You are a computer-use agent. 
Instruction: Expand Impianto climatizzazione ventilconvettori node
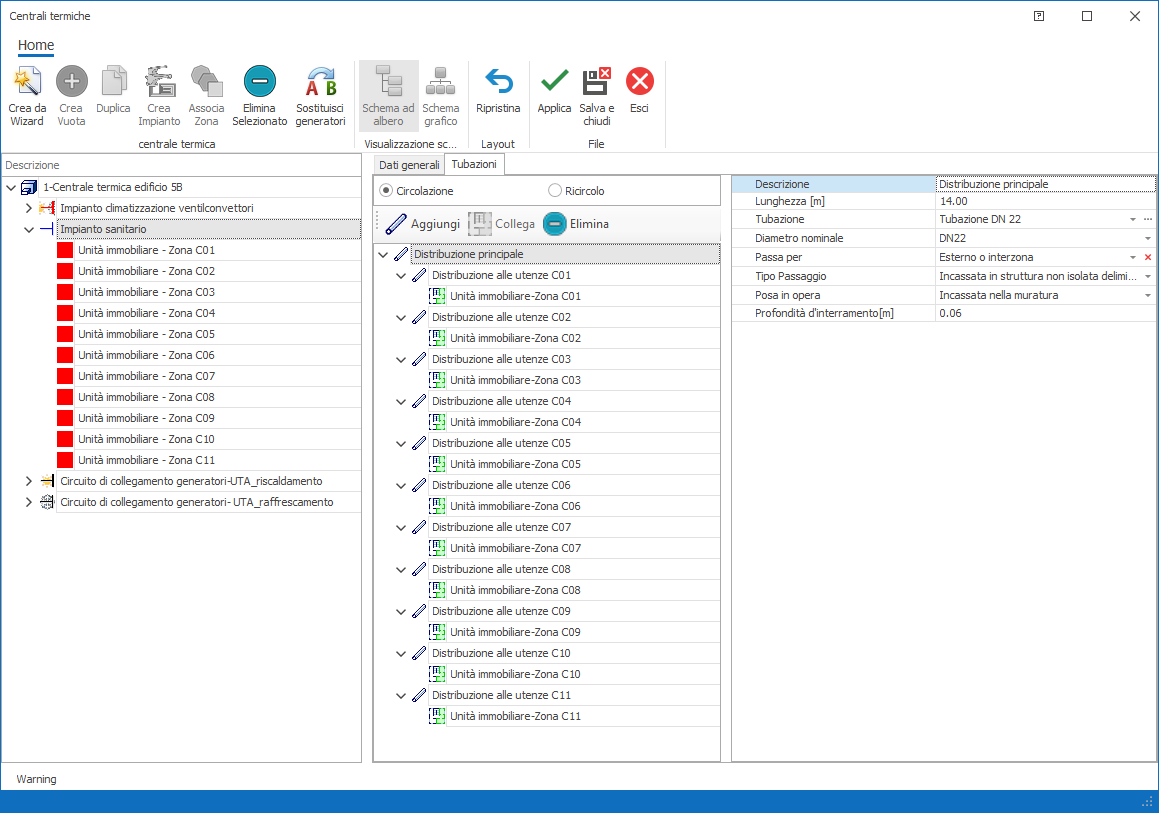[28, 208]
